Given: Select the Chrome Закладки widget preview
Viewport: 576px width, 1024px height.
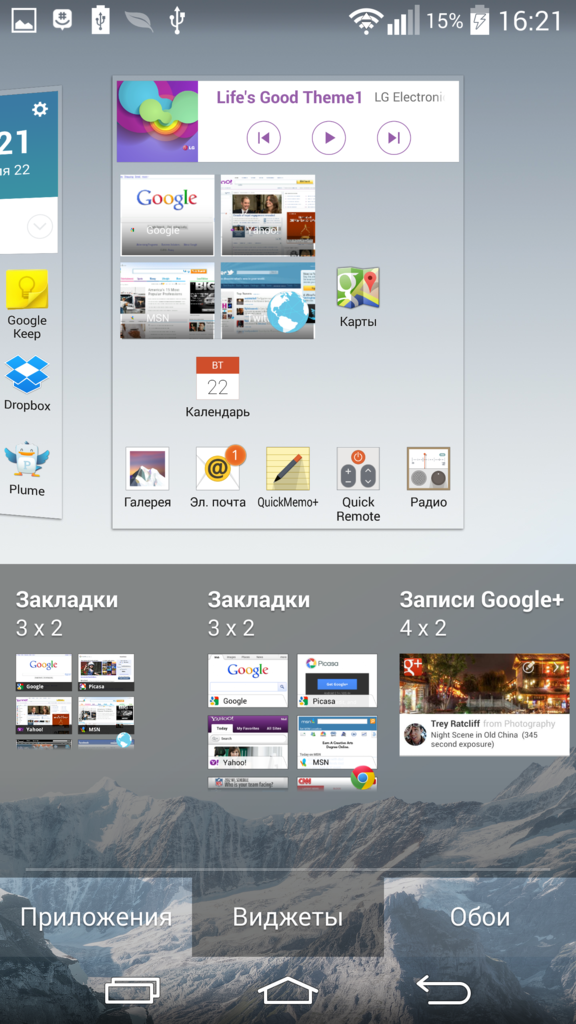Looking at the screenshot, I should click(x=293, y=722).
